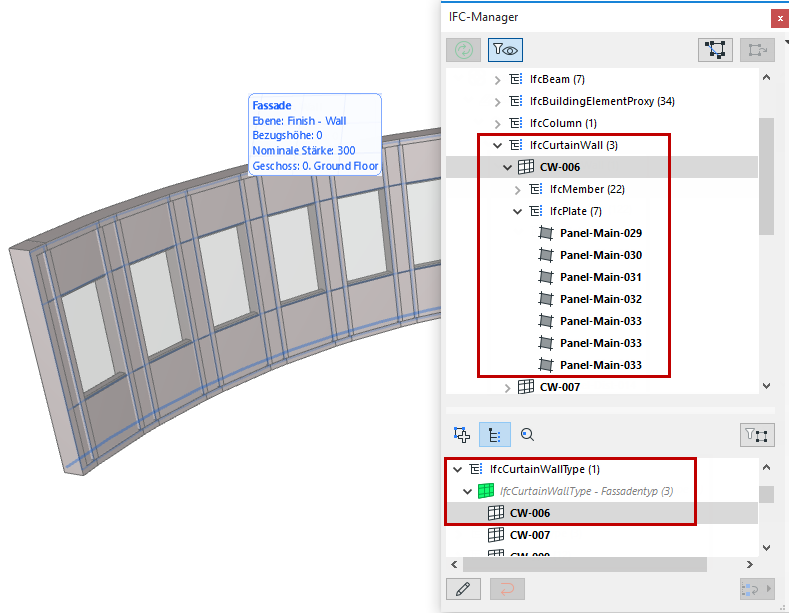Click the upper tree scrollbar up arrow

[x=766, y=78]
